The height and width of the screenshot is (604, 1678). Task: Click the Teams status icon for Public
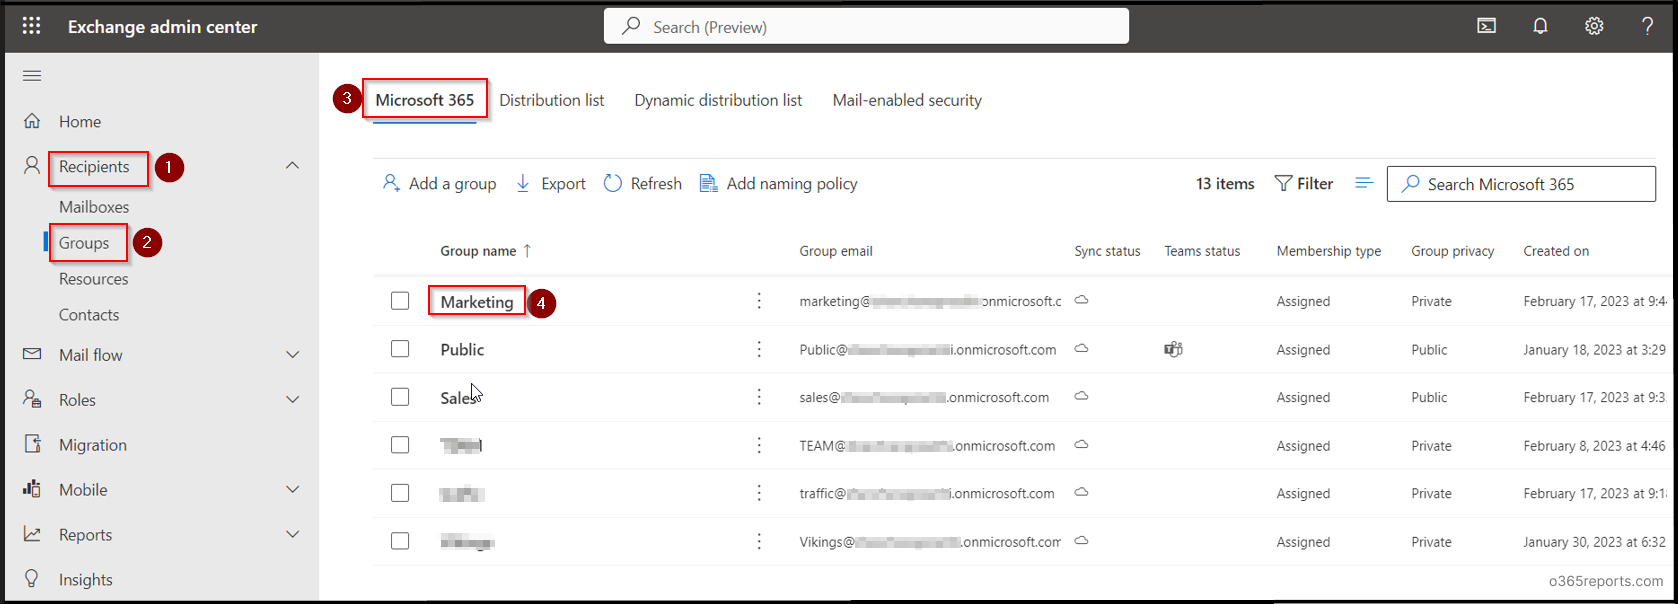click(1173, 349)
